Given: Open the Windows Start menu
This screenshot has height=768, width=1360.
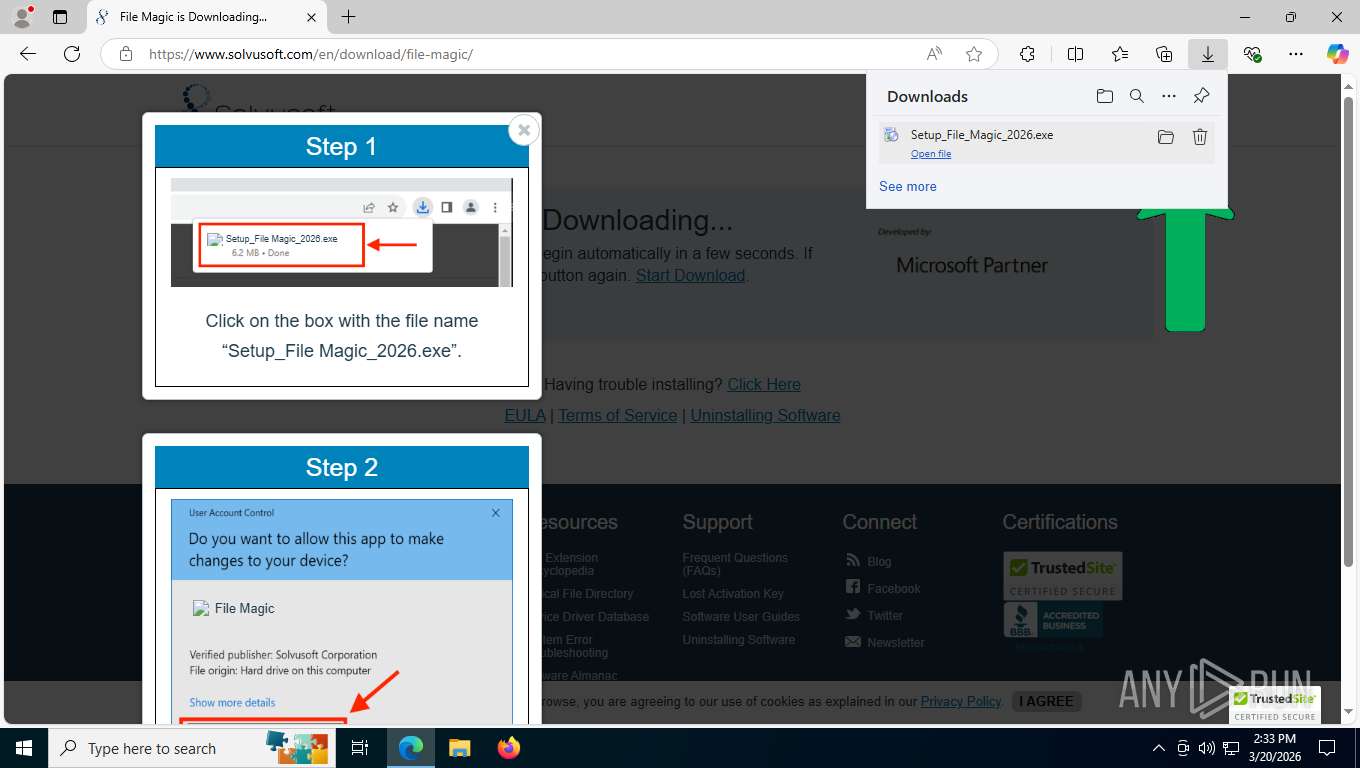Looking at the screenshot, I should [x=24, y=748].
